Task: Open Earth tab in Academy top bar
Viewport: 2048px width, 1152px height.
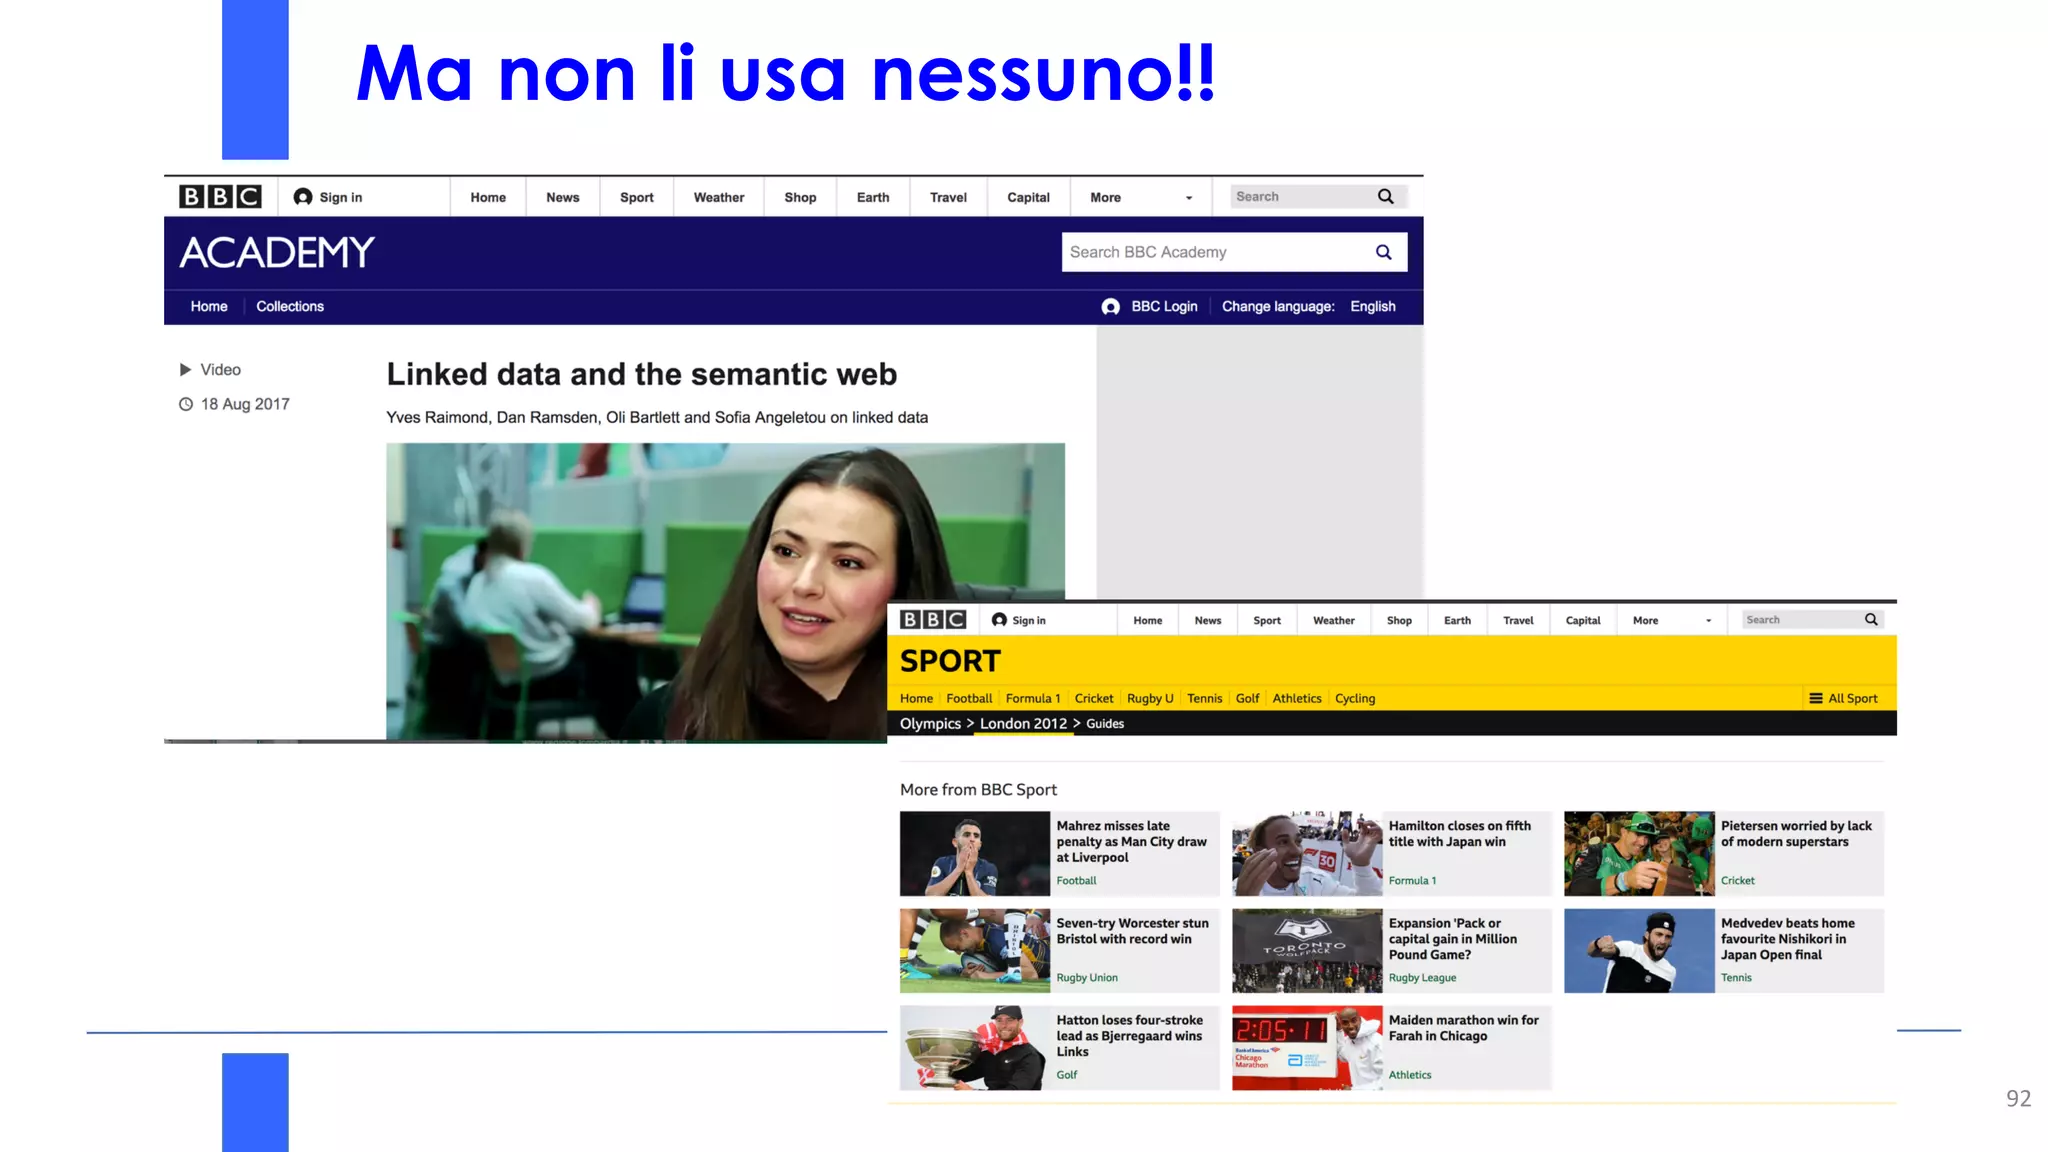Action: point(873,197)
